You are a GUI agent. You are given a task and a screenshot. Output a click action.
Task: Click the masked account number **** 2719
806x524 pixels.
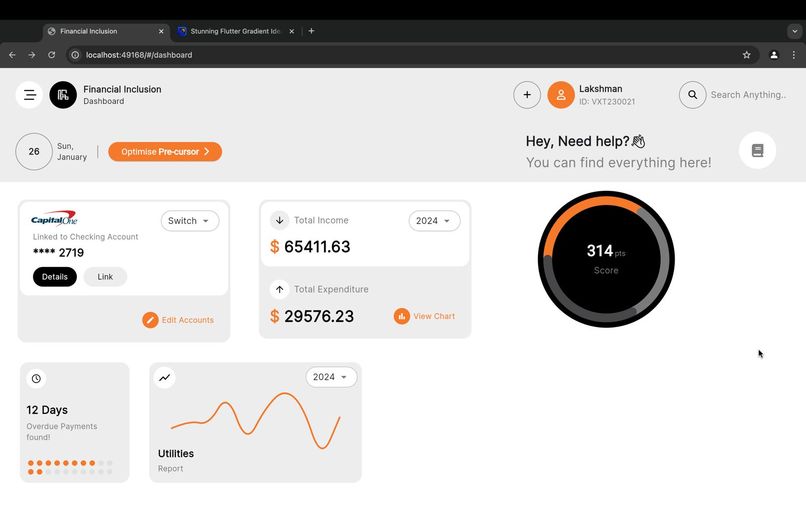[x=58, y=252]
